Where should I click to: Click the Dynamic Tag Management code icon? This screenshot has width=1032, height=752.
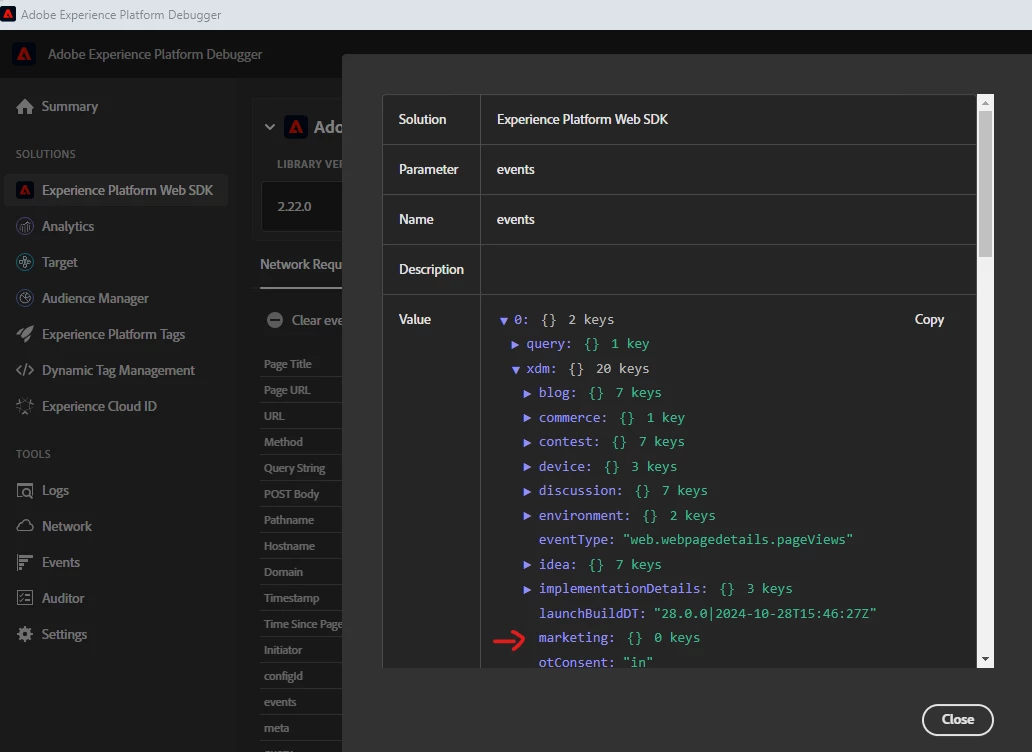[x=25, y=370]
